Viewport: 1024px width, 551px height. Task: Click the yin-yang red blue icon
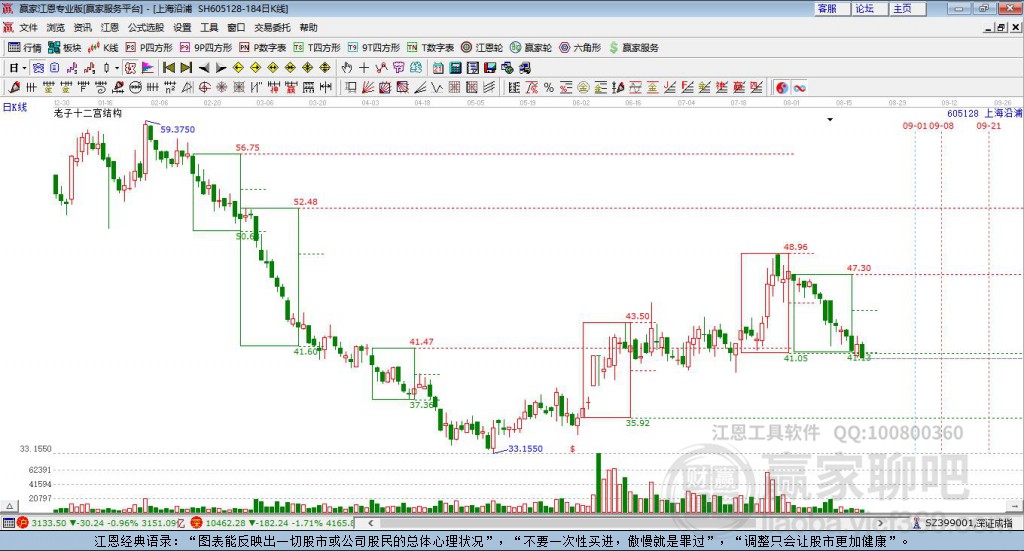click(x=782, y=87)
